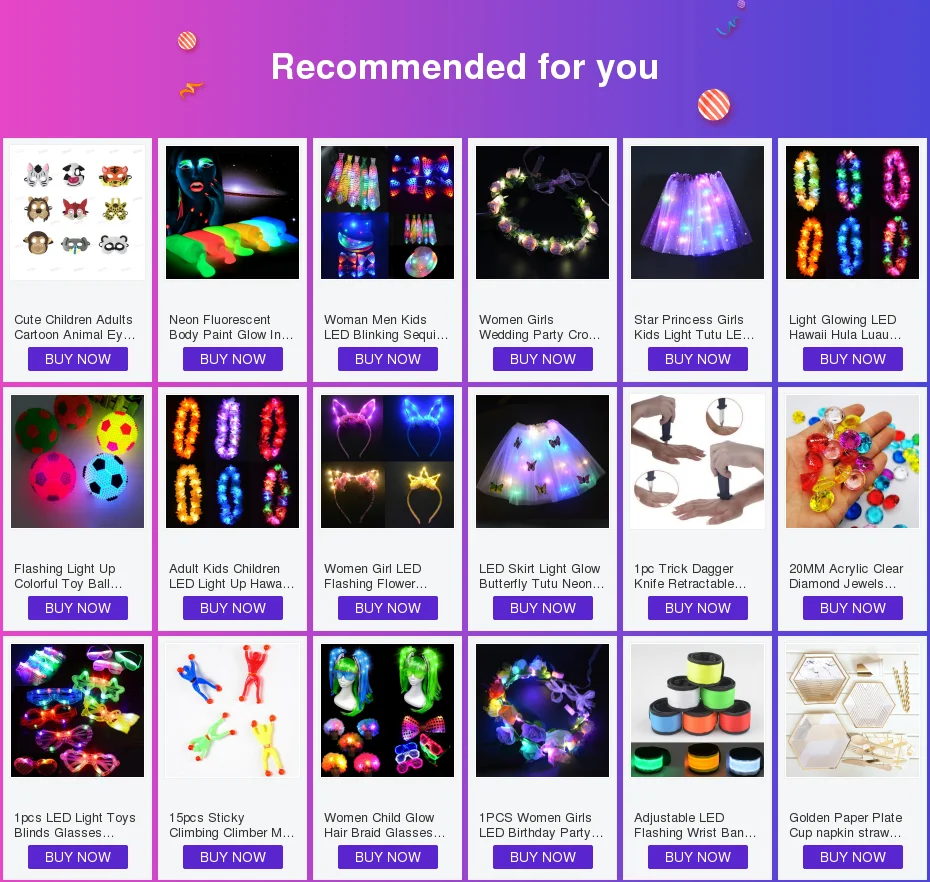The image size is (930, 882).
Task: Open the LED flashing wrist bands image
Action: [x=698, y=711]
